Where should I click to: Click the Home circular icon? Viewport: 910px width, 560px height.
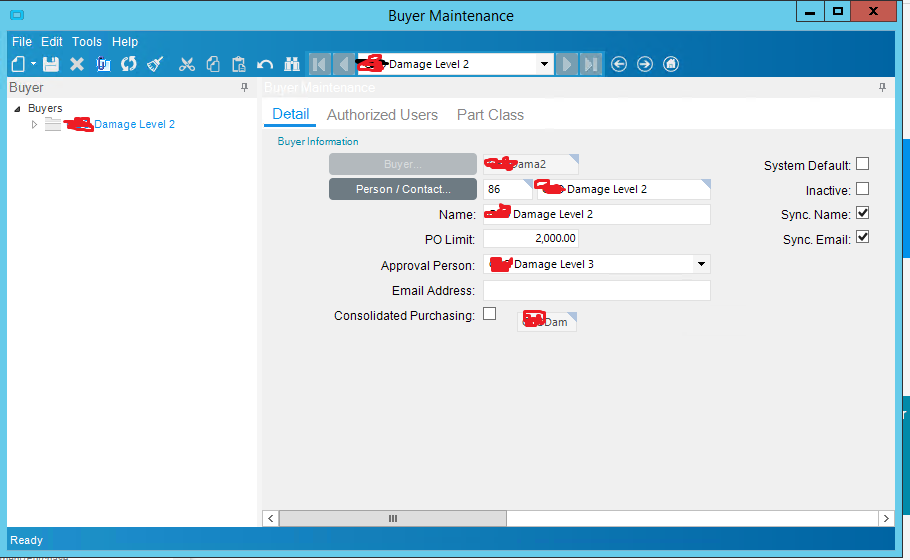[x=671, y=64]
